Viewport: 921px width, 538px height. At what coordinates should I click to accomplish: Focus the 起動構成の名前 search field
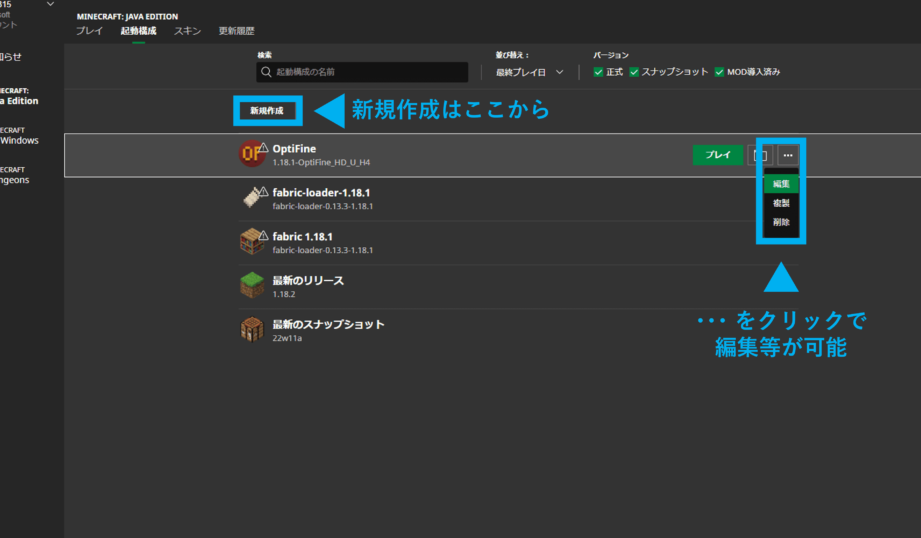pos(362,72)
